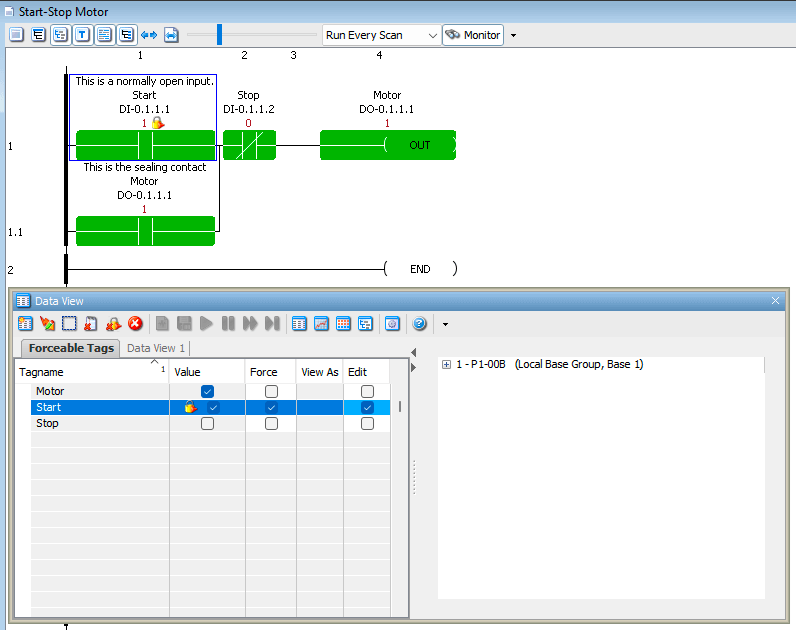
Task: Click the first icon in Data View toolbar
Action: click(x=25, y=324)
